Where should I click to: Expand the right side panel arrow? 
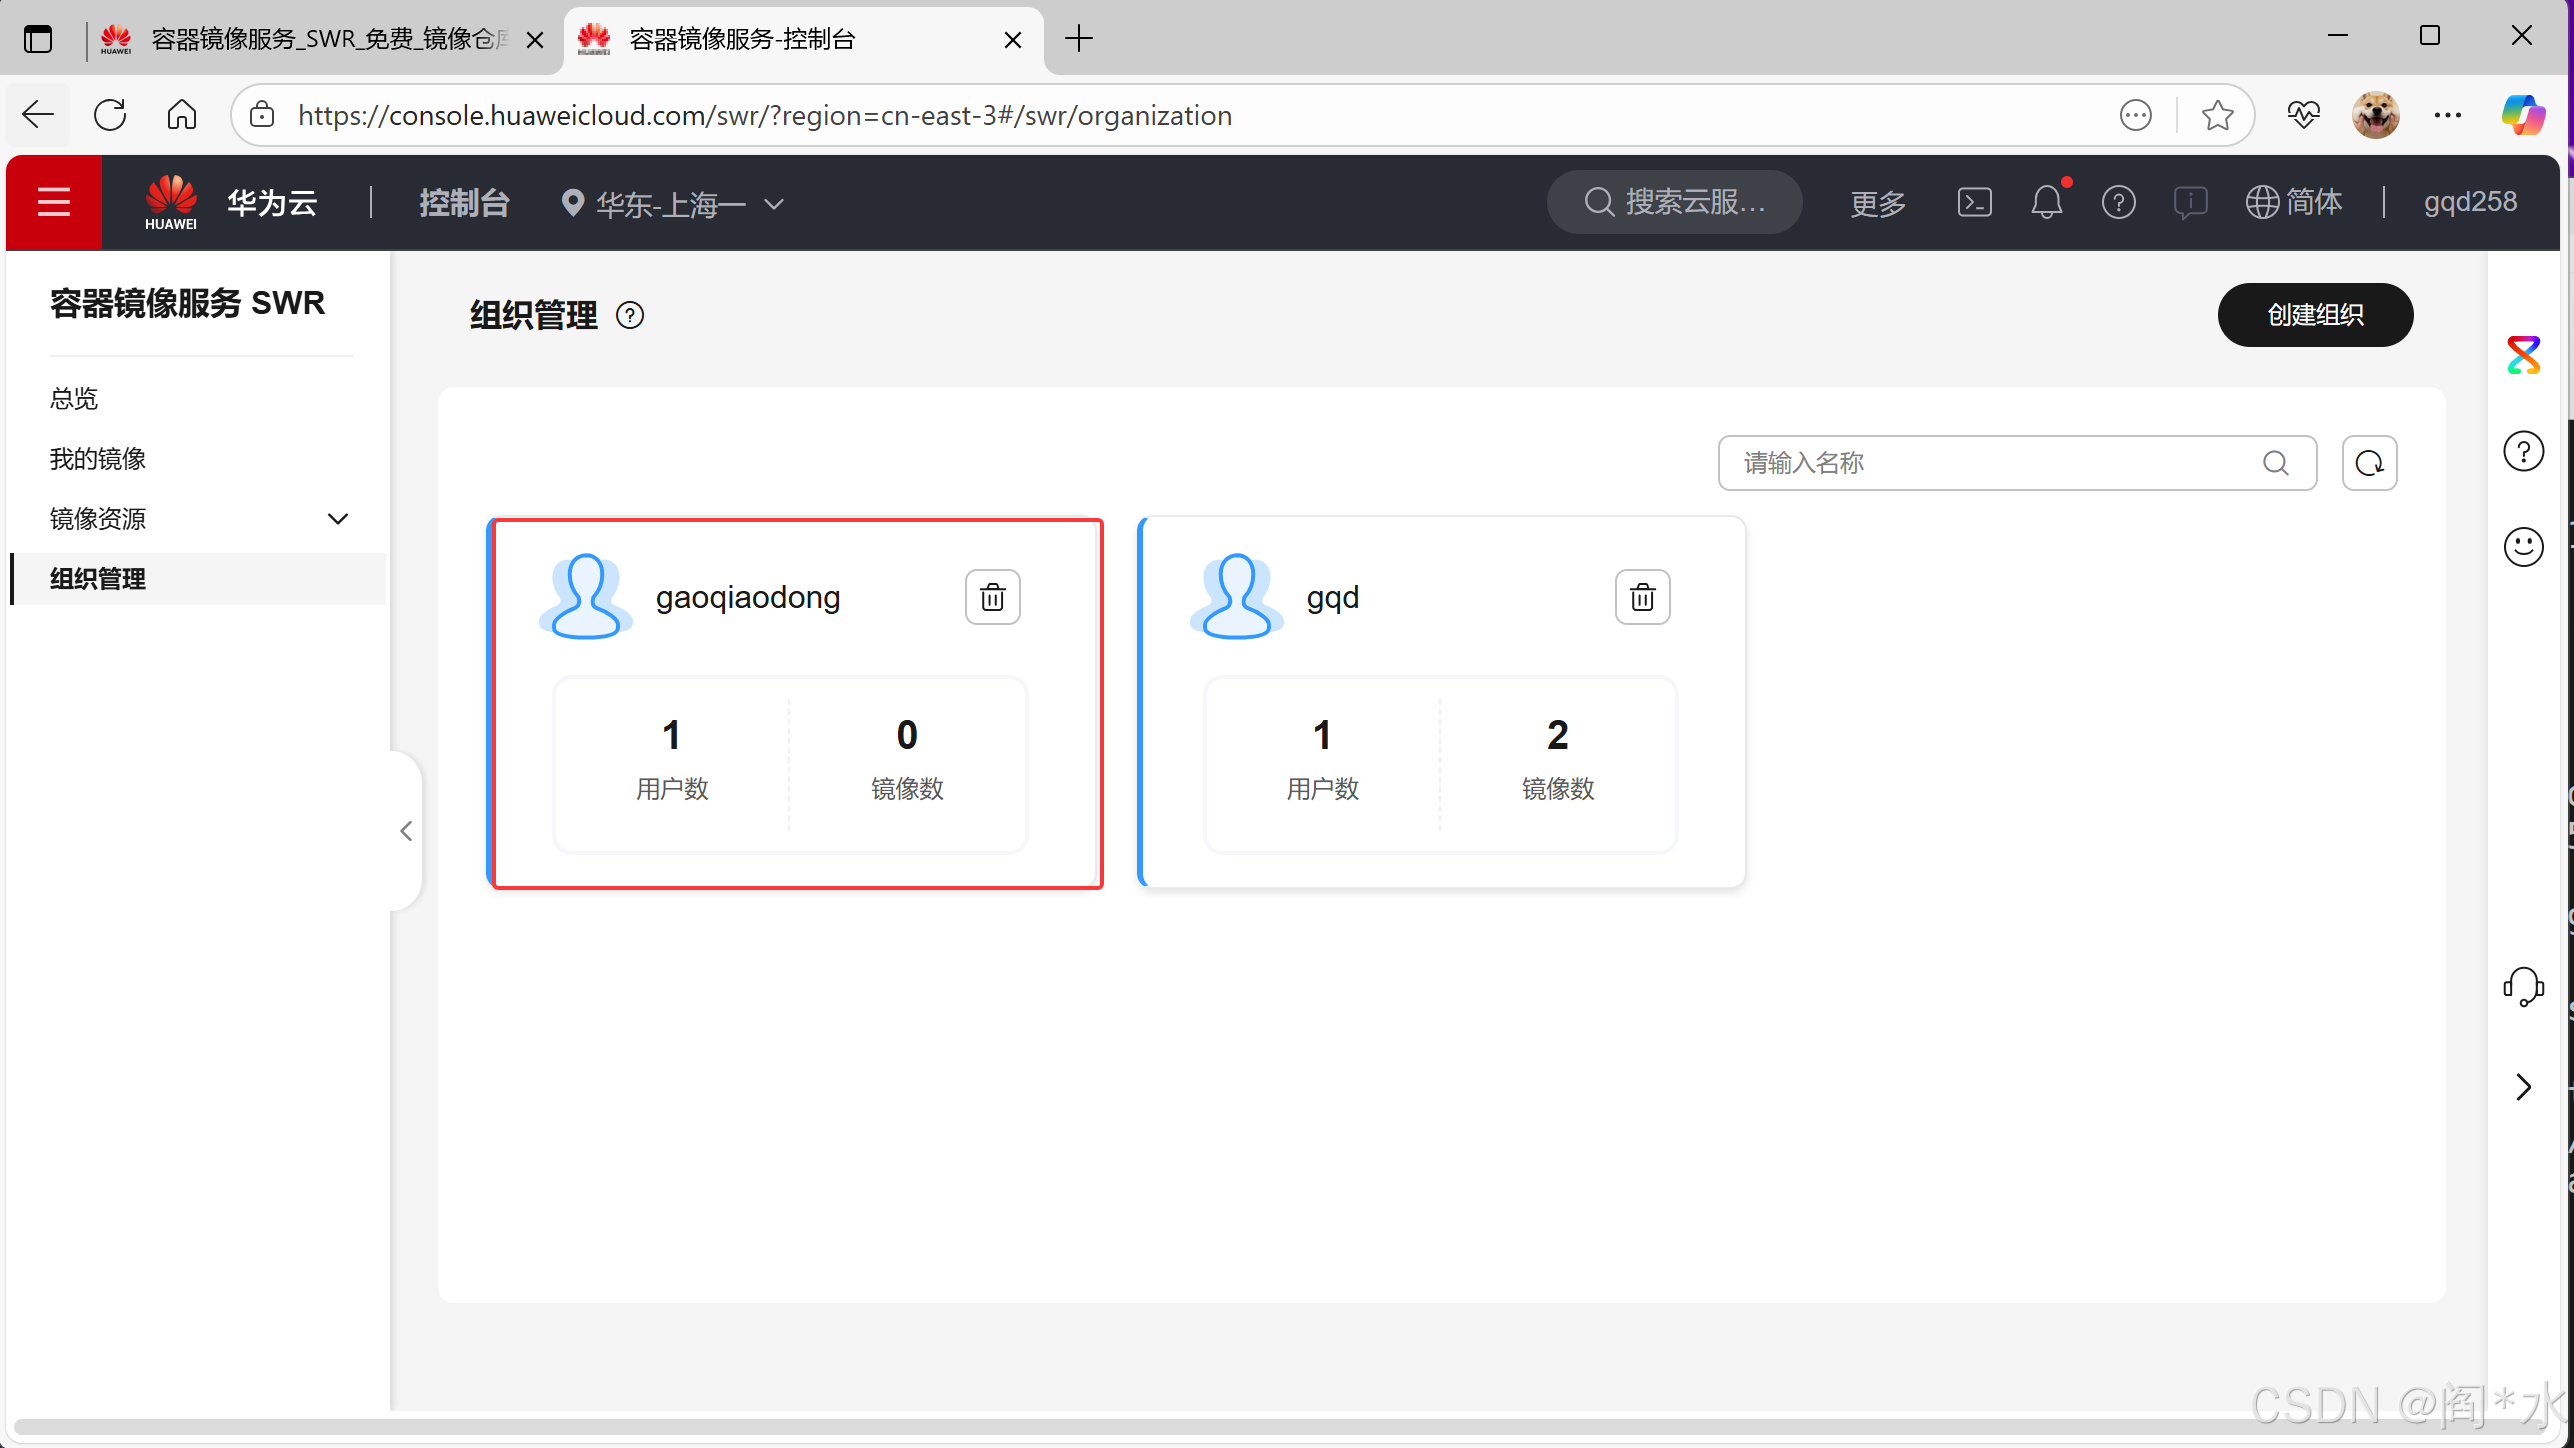click(x=2523, y=1087)
